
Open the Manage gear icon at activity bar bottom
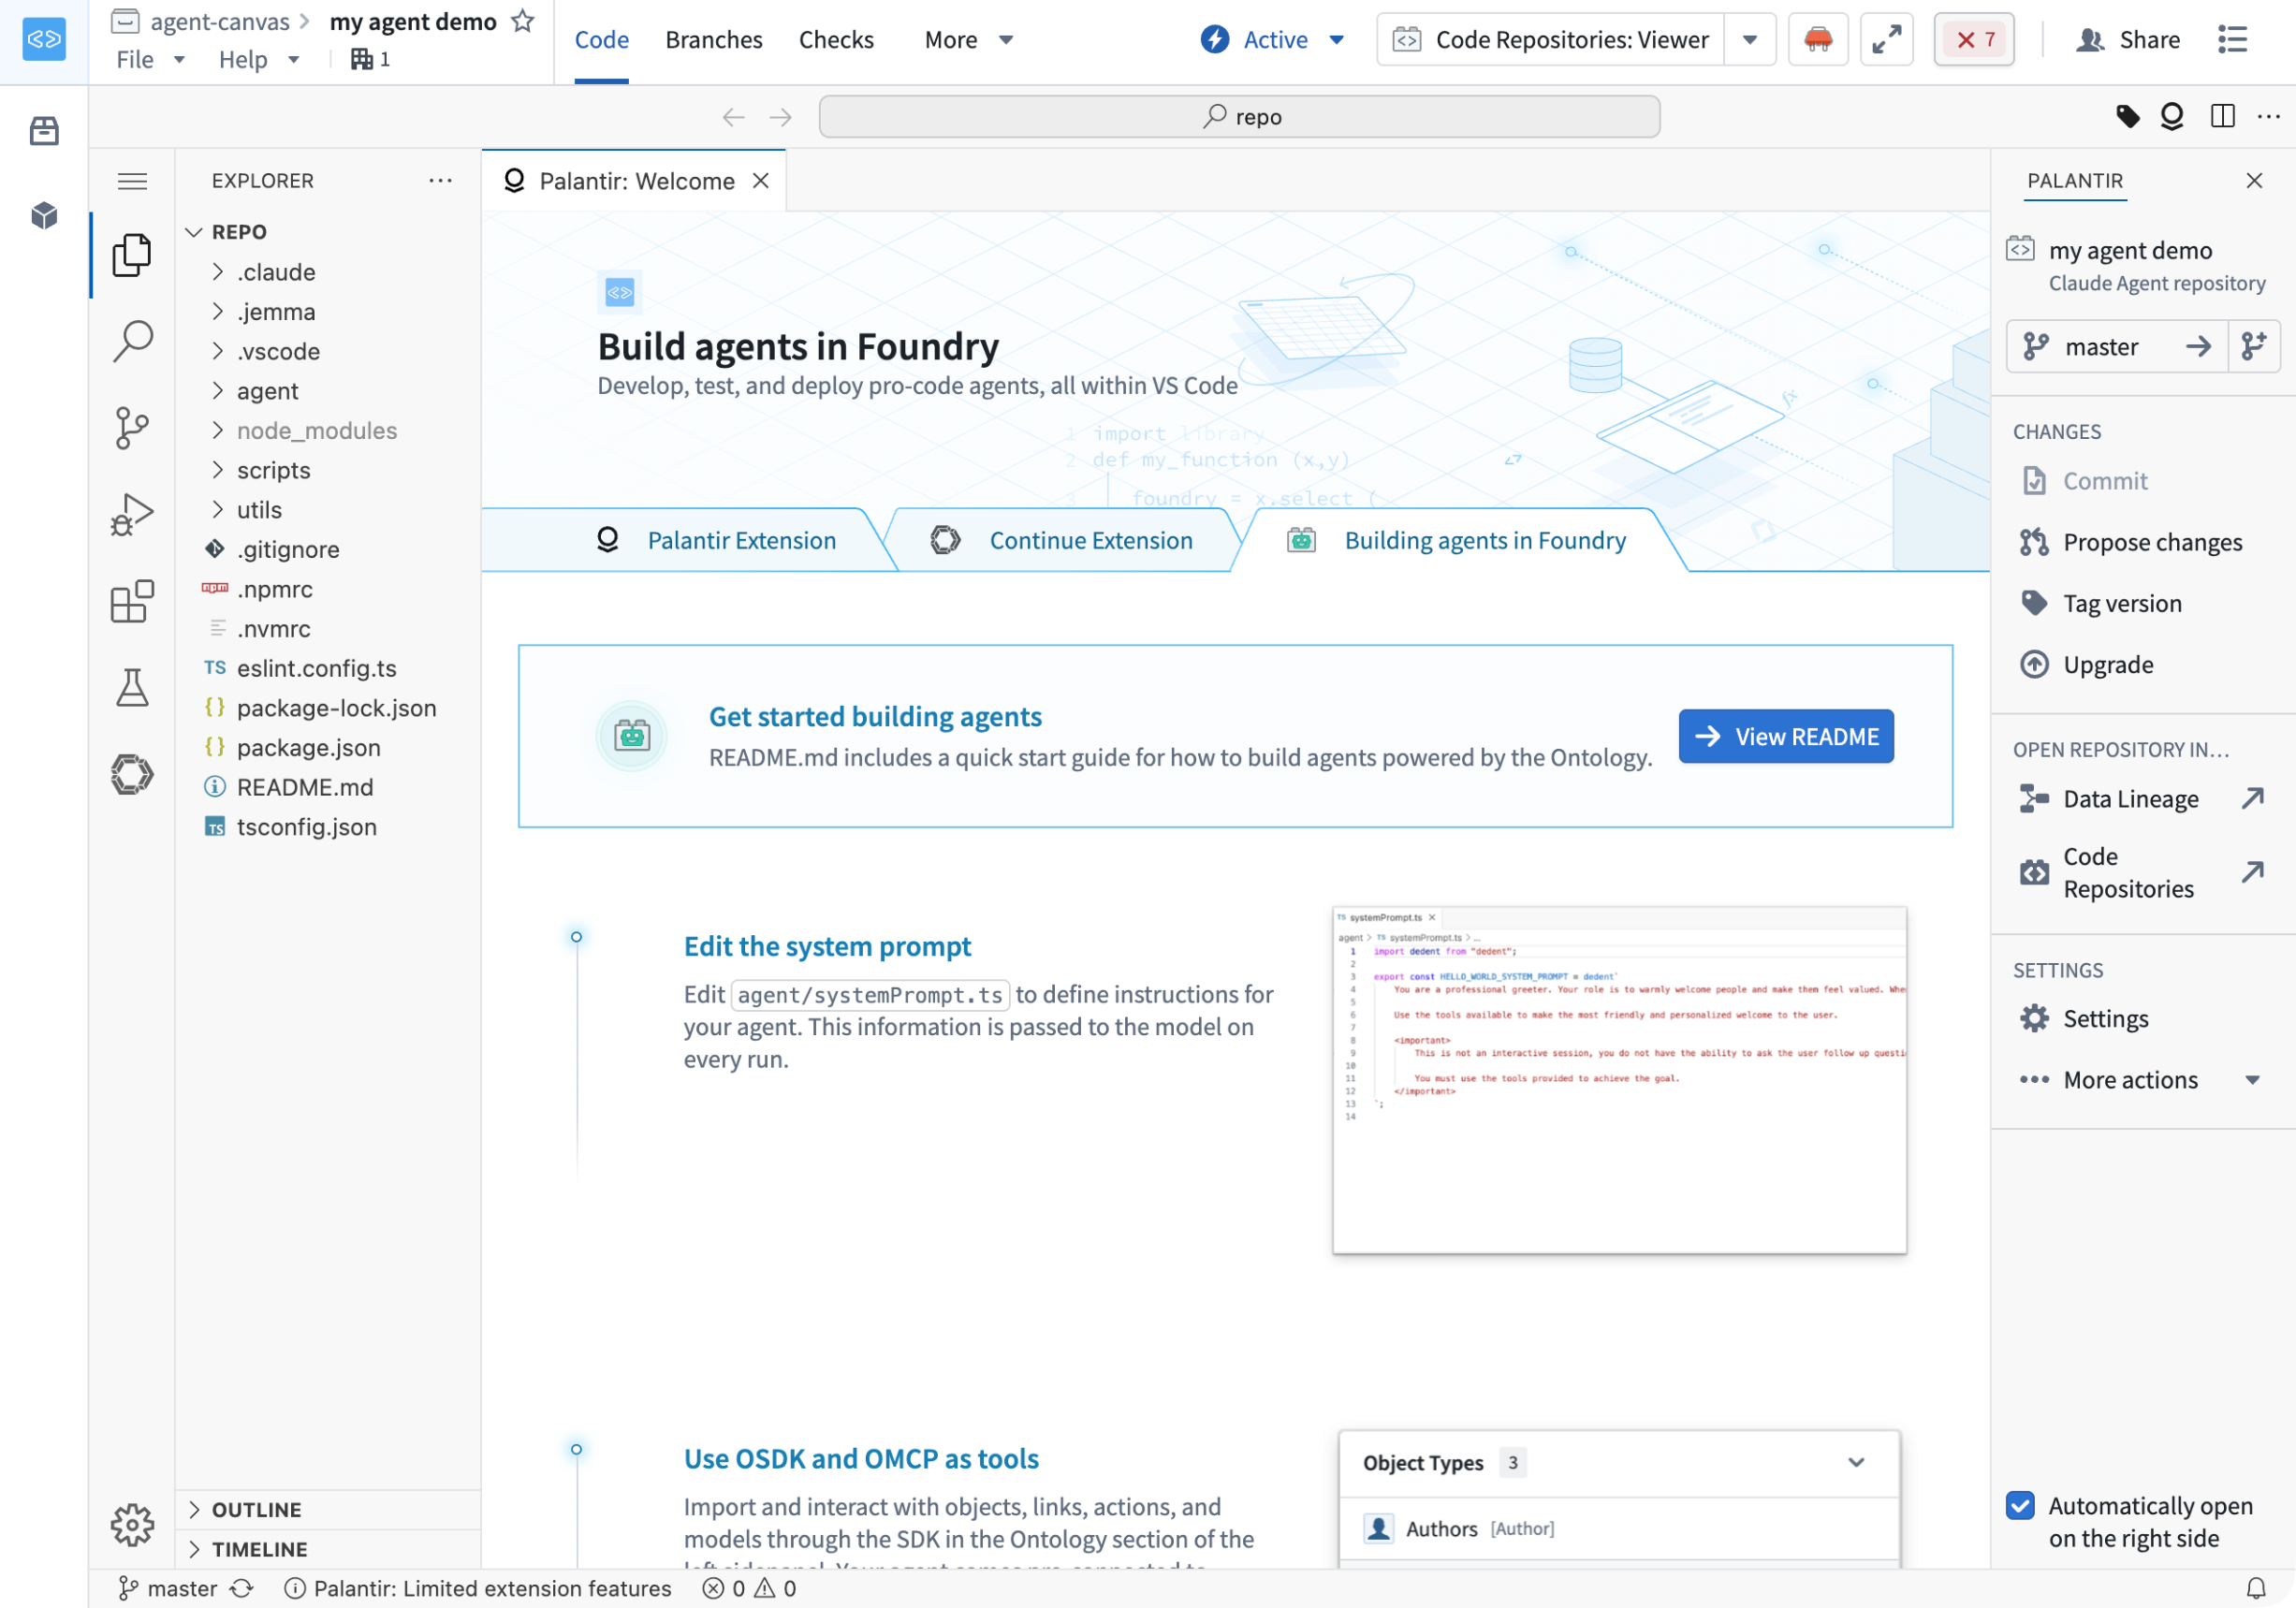click(x=132, y=1524)
